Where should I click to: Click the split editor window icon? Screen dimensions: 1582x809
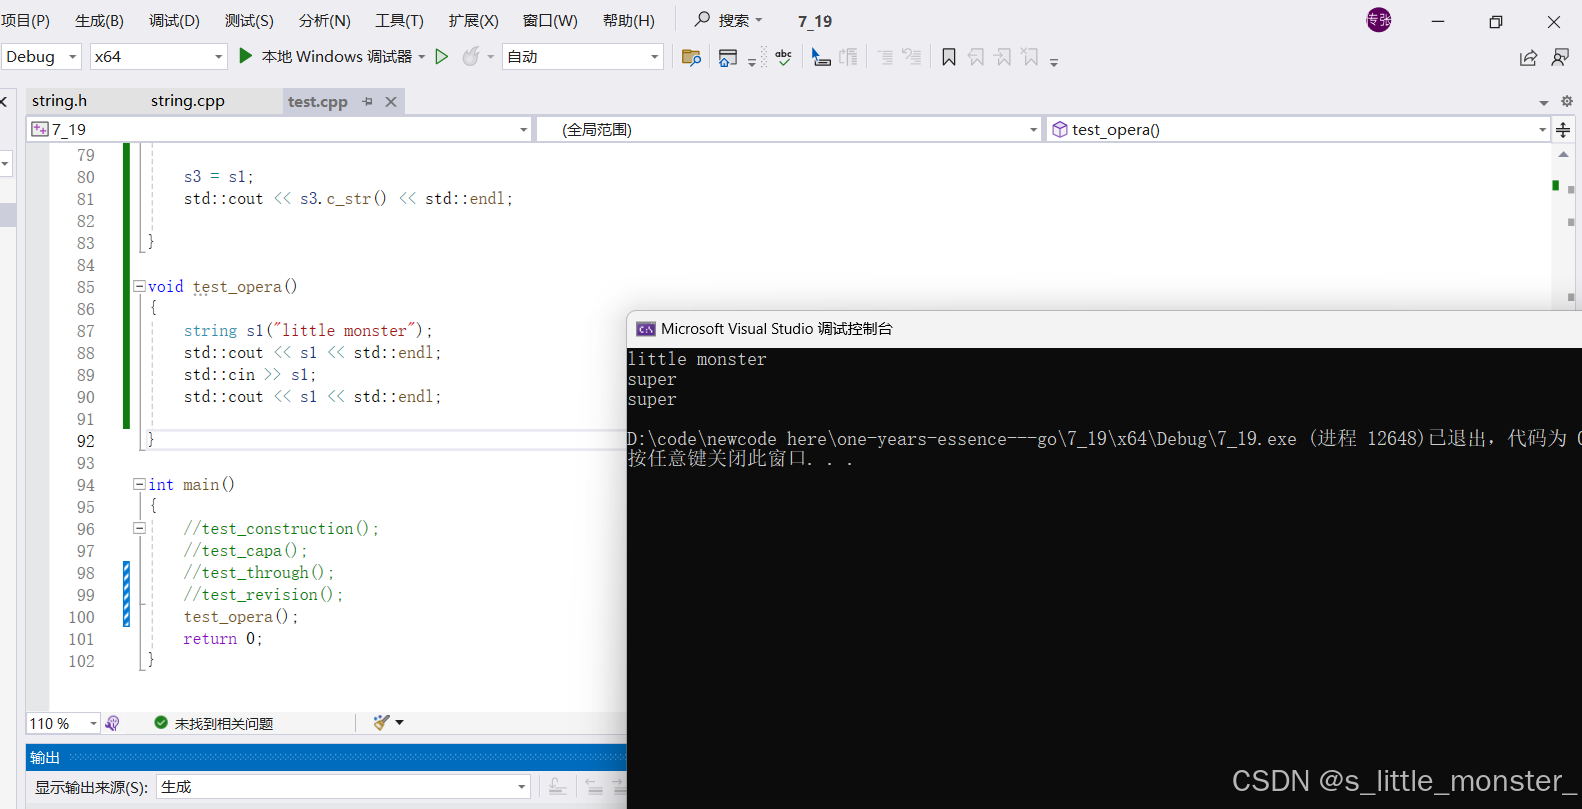coord(1563,130)
